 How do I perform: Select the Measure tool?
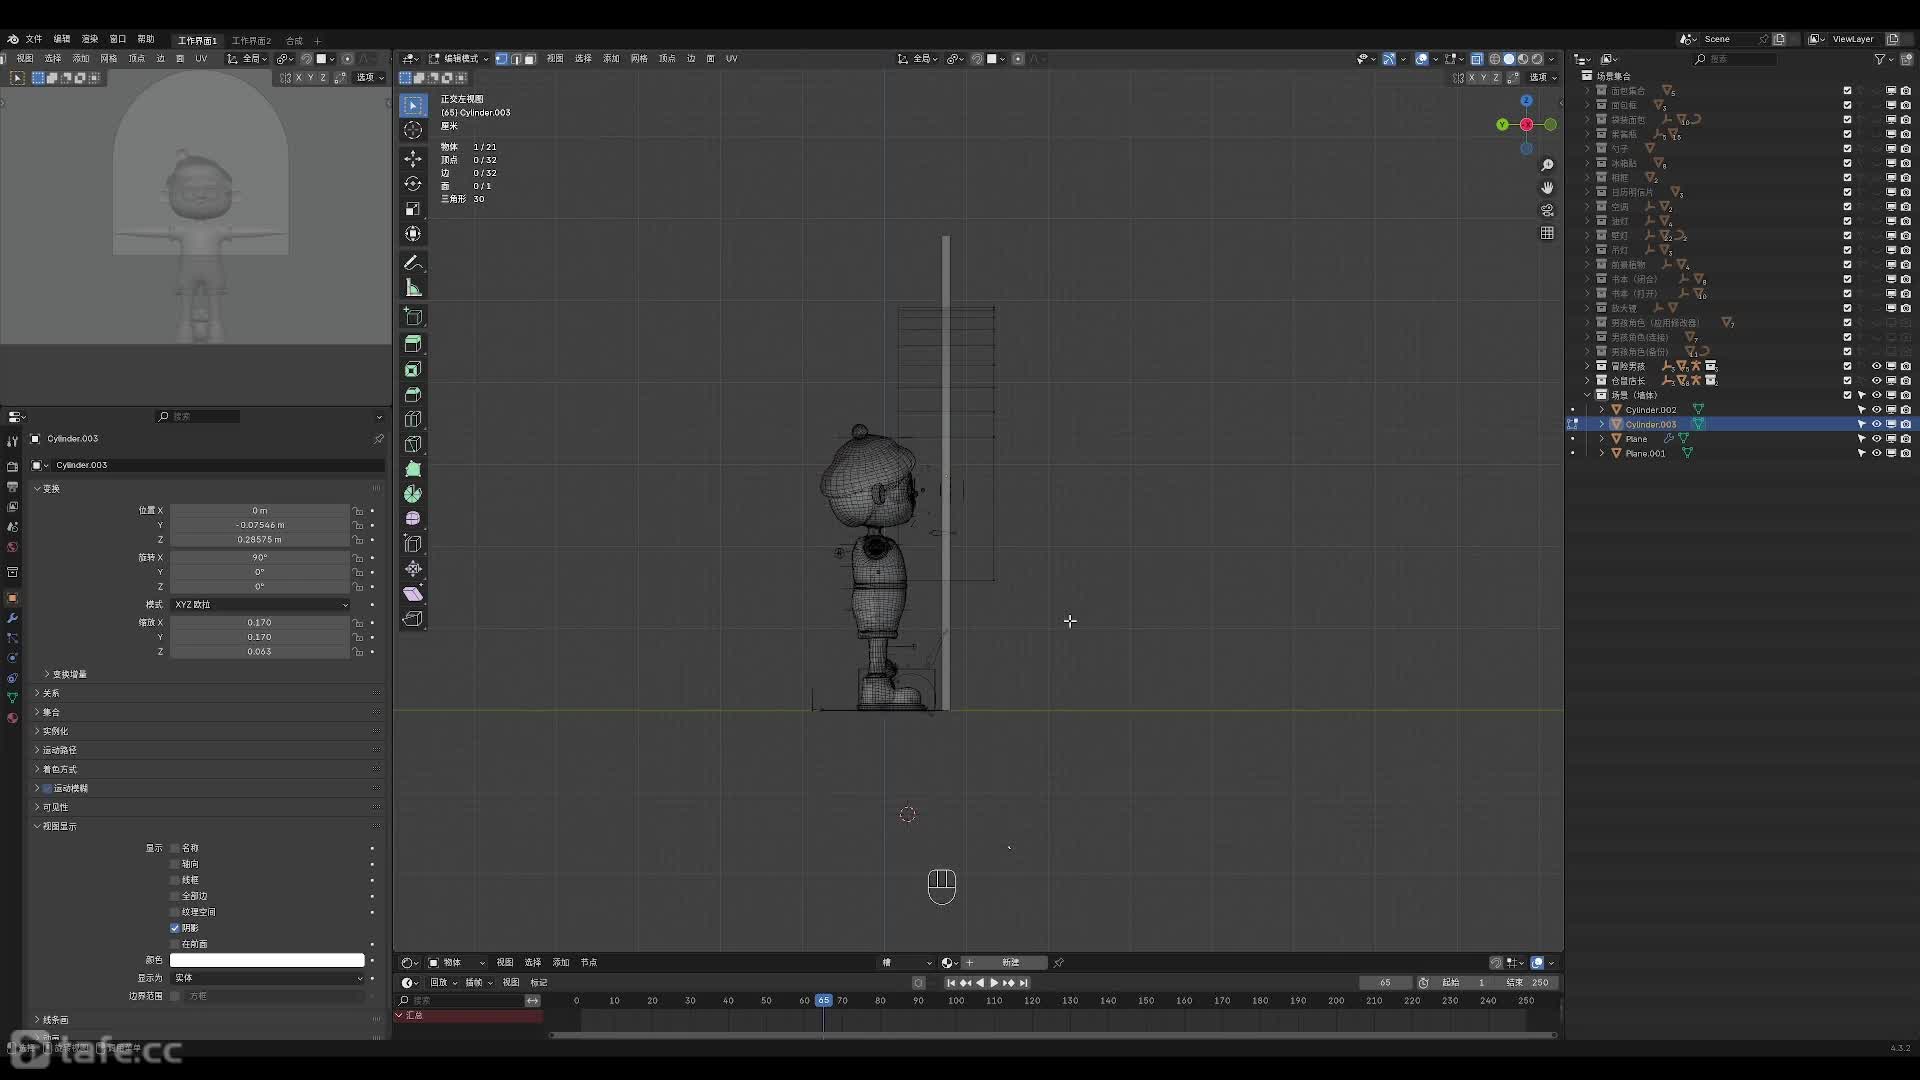coord(413,288)
